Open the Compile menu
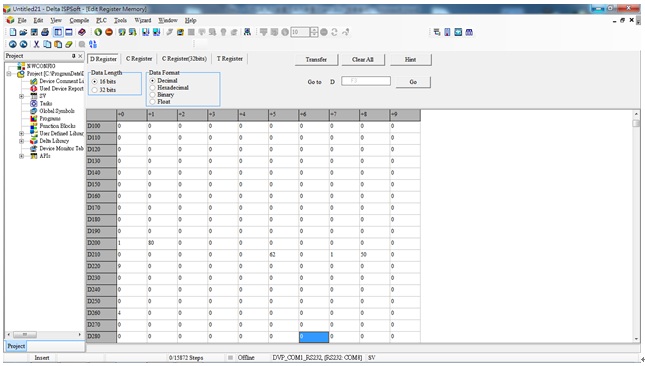Screen dimensions: 645x366 coord(79,20)
